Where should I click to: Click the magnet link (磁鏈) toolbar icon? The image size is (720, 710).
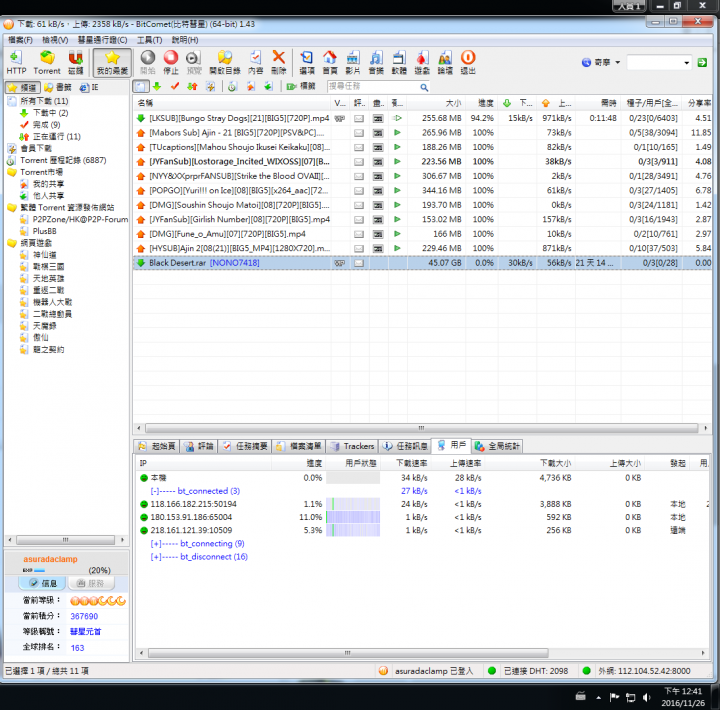tap(76, 62)
